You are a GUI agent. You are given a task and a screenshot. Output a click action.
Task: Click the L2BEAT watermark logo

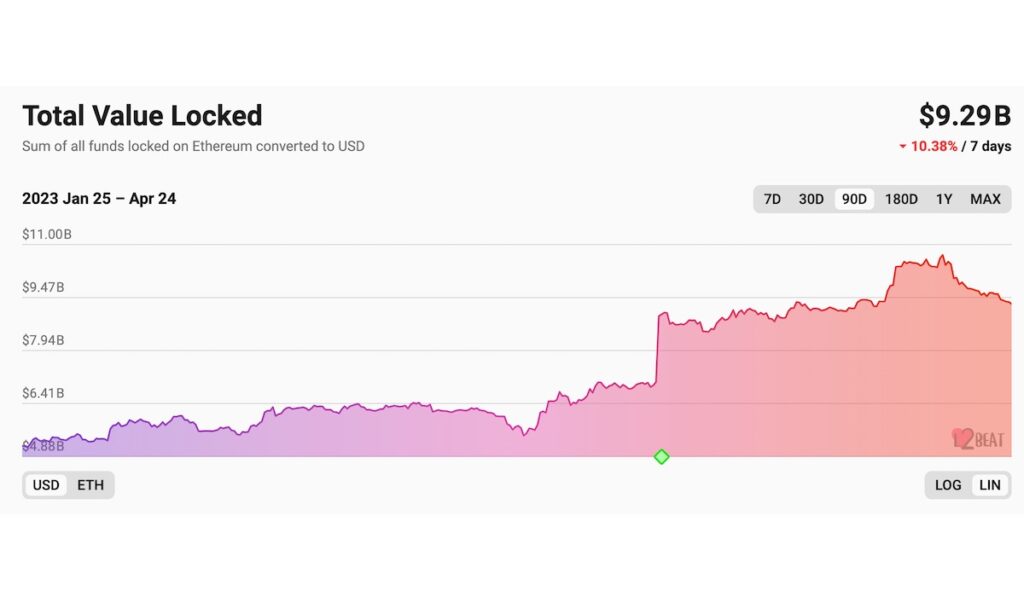pos(978,439)
